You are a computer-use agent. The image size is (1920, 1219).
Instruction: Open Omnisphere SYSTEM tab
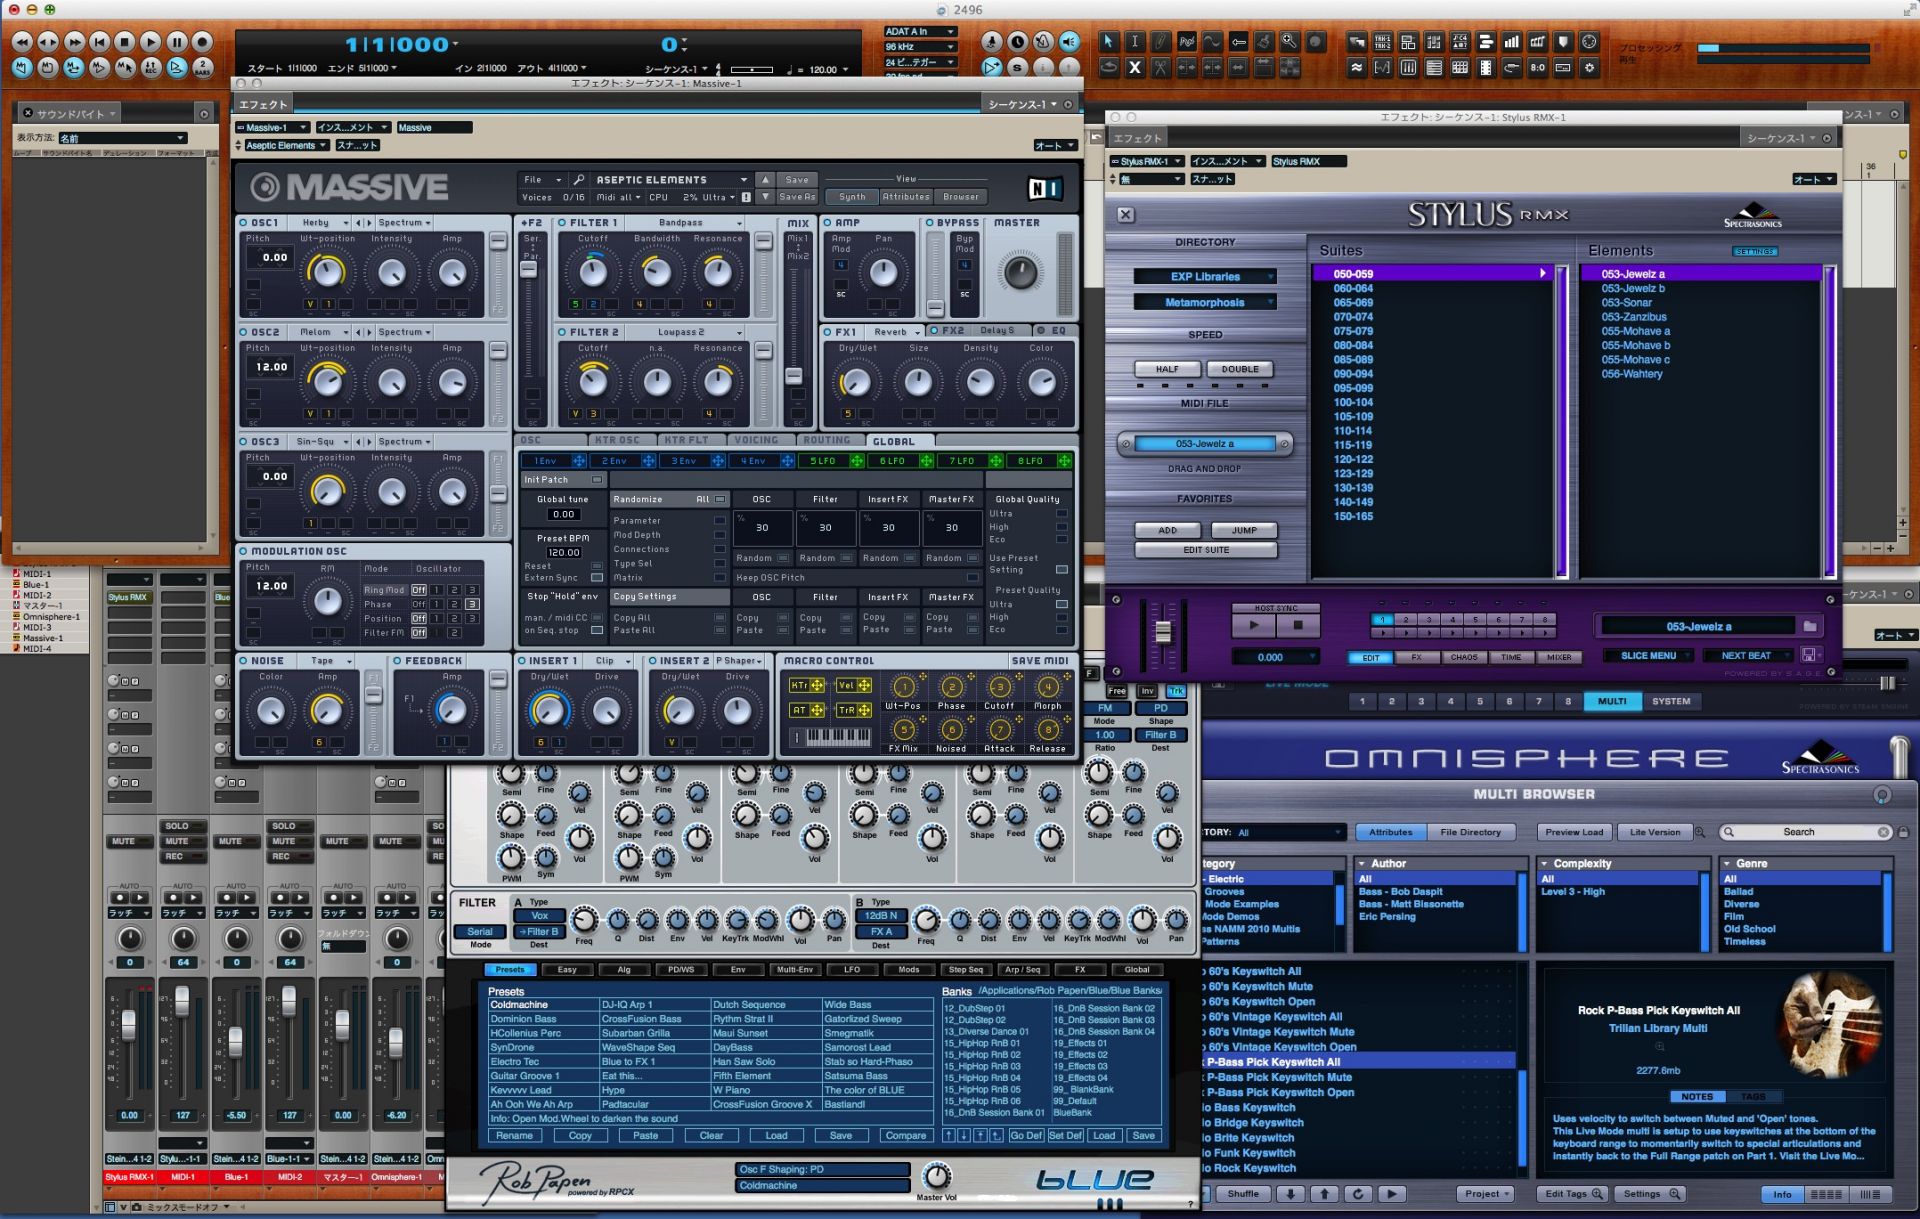1671,702
